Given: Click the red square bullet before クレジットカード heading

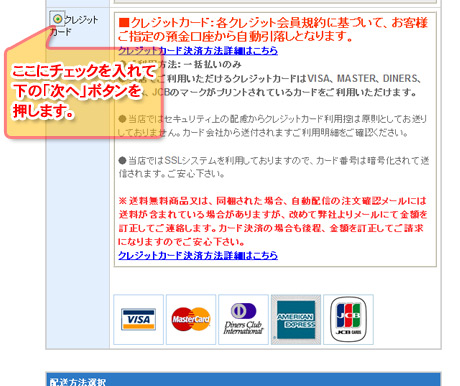Looking at the screenshot, I should coord(124,23).
